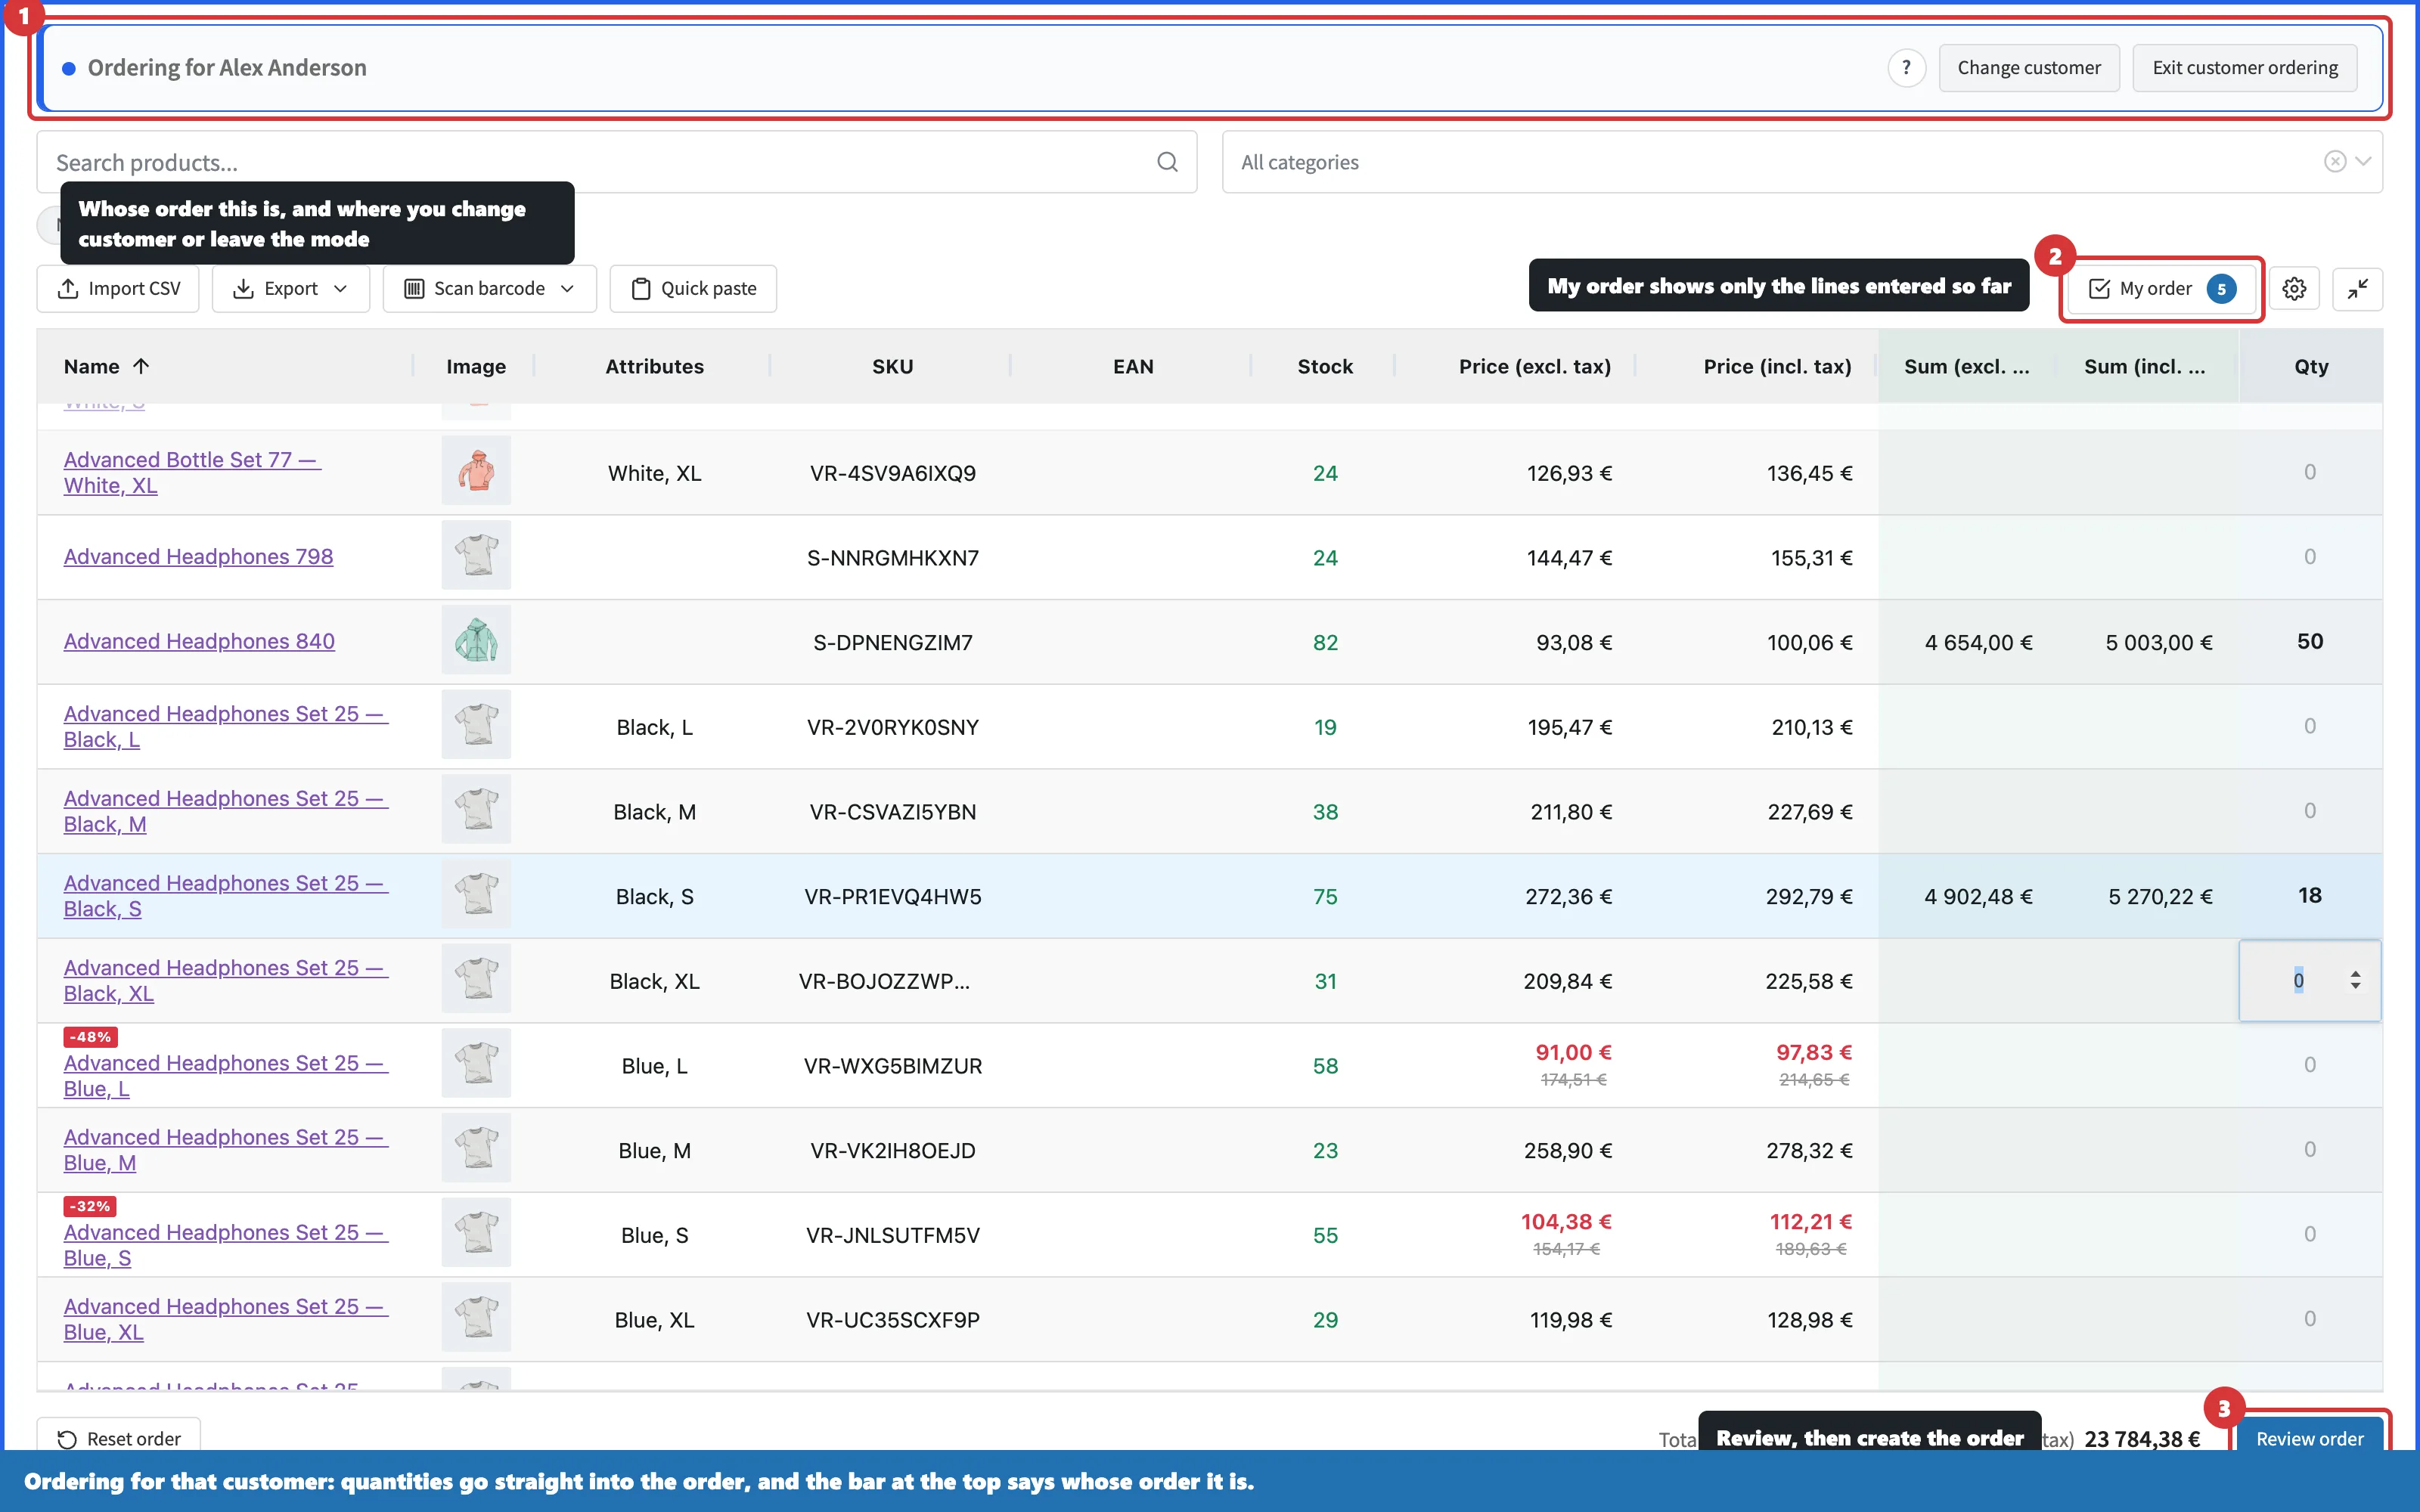Open the help question mark button
2420x1512 pixels.
coord(1906,68)
